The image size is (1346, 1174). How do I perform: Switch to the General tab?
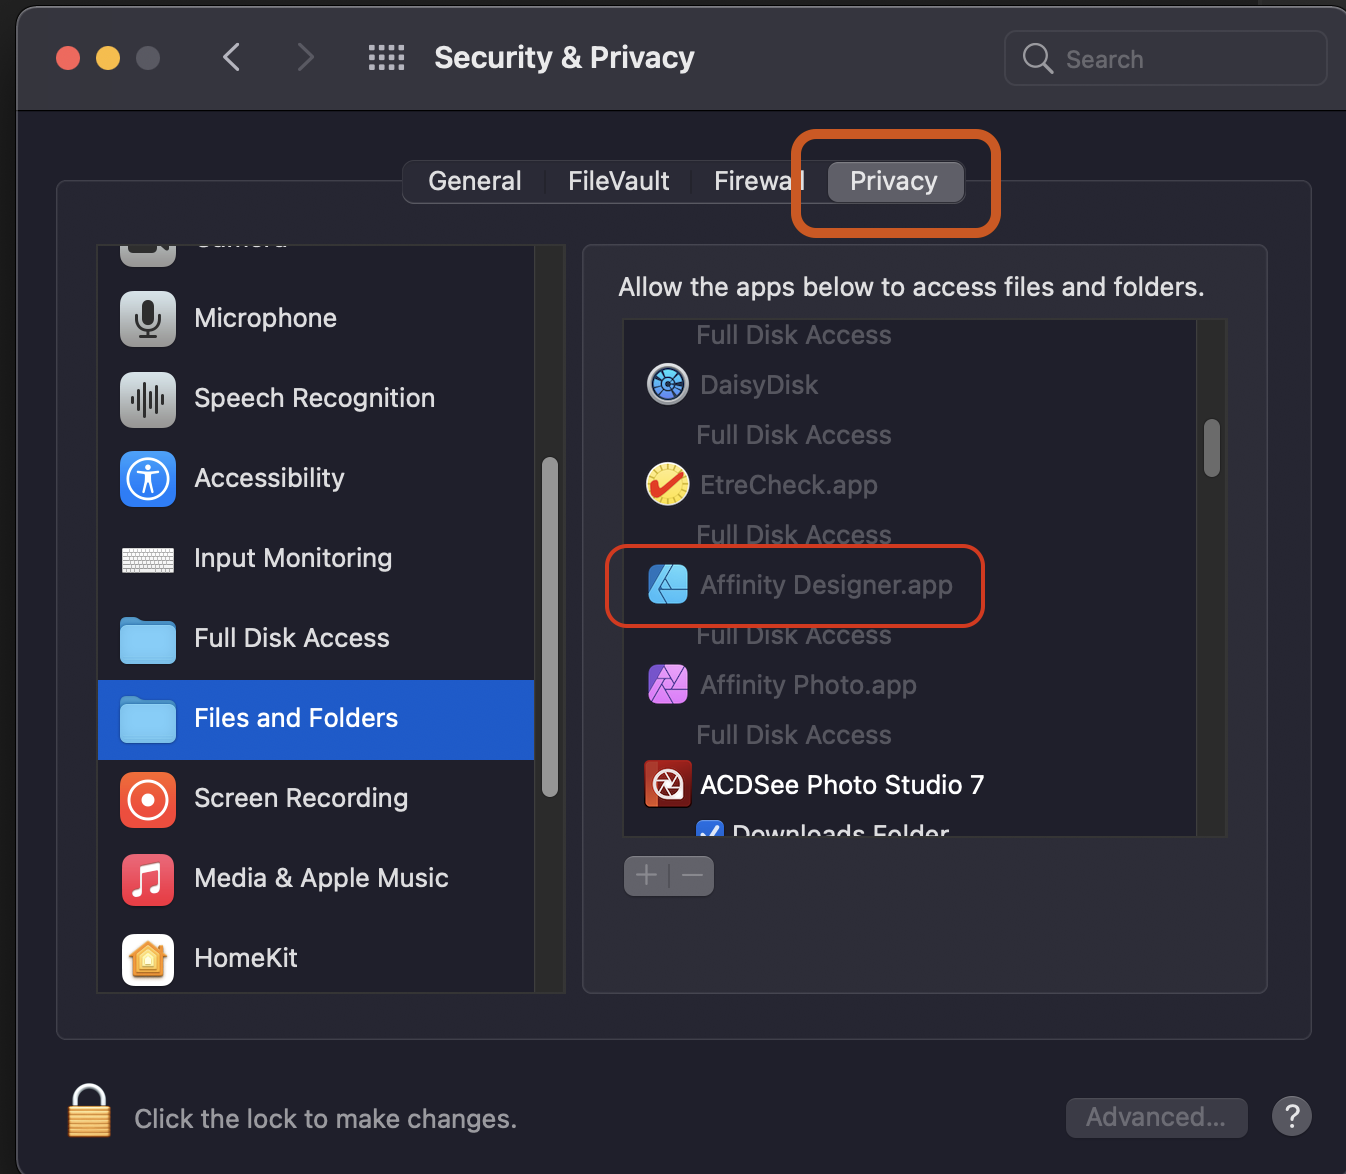pos(475,181)
